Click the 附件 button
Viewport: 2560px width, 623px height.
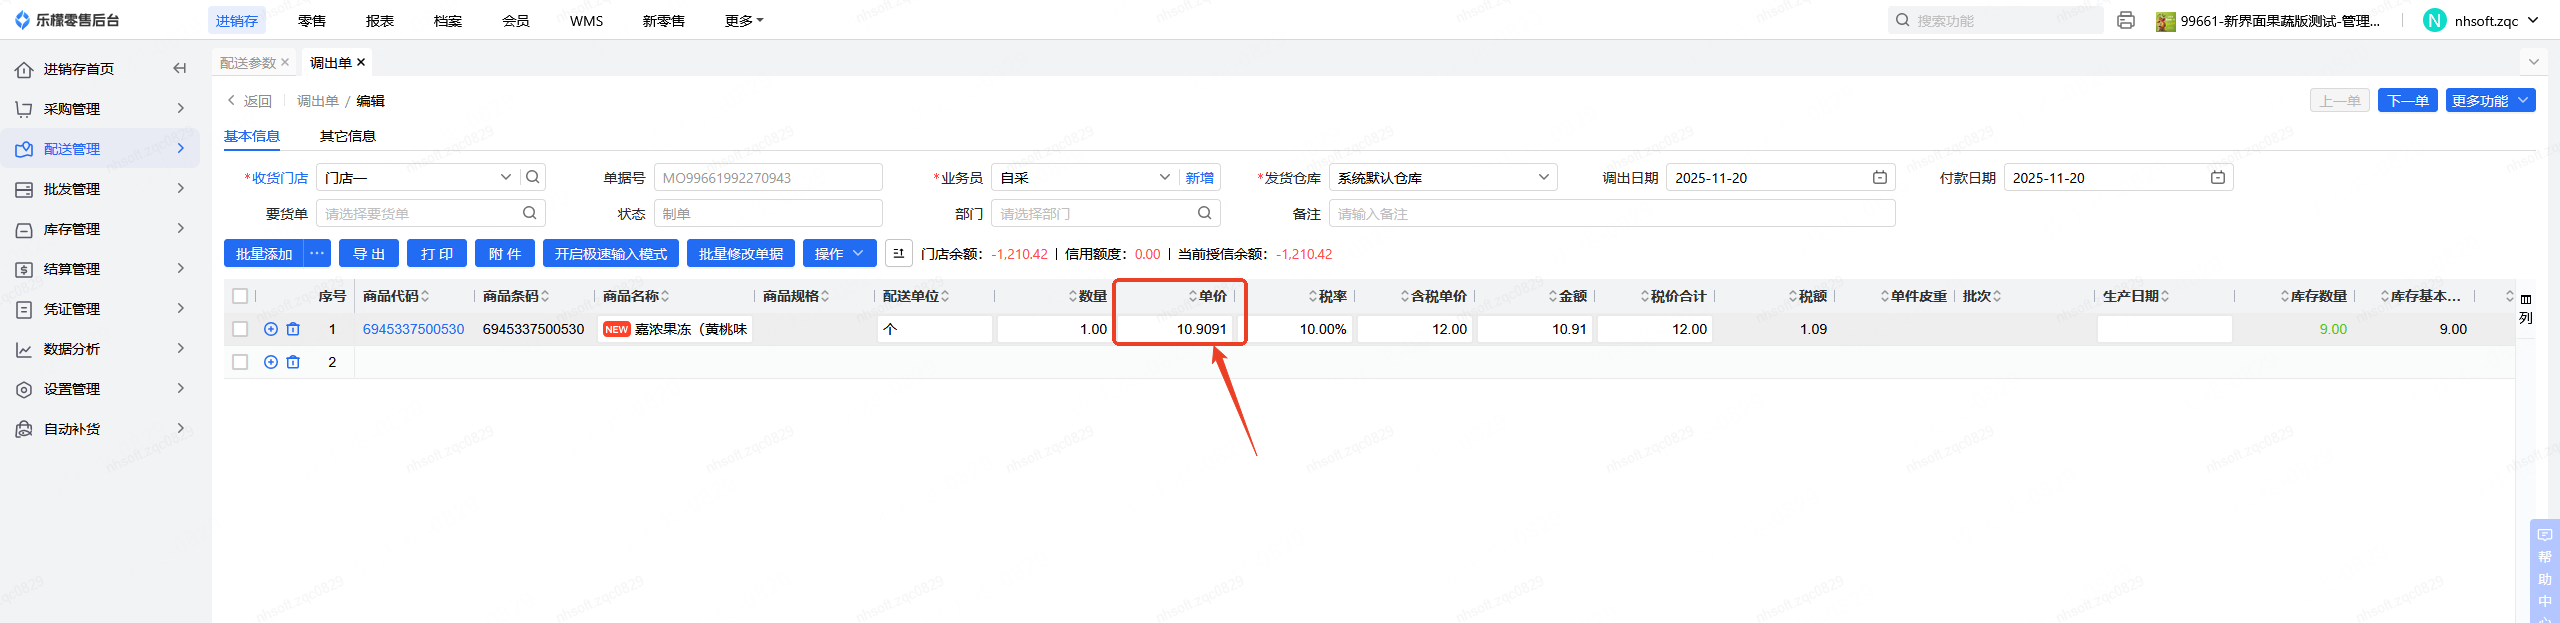(505, 254)
